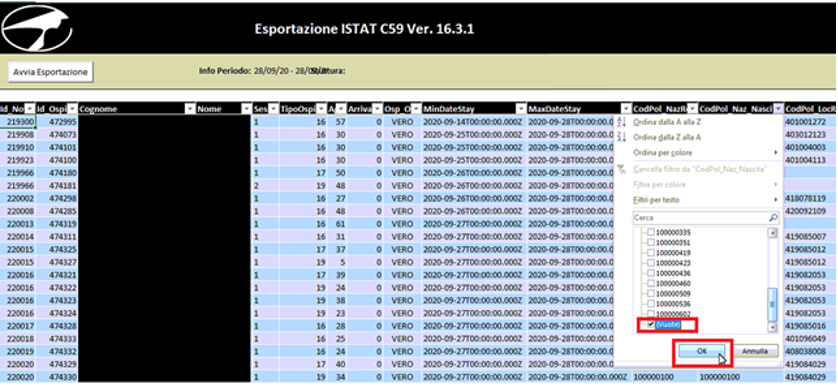Confirm the filter with OK
The width and height of the screenshot is (838, 386).
click(x=702, y=351)
